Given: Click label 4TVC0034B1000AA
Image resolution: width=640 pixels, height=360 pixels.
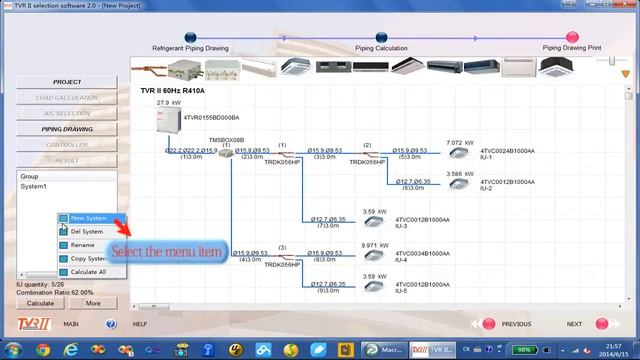Looking at the screenshot, I should [x=422, y=253].
